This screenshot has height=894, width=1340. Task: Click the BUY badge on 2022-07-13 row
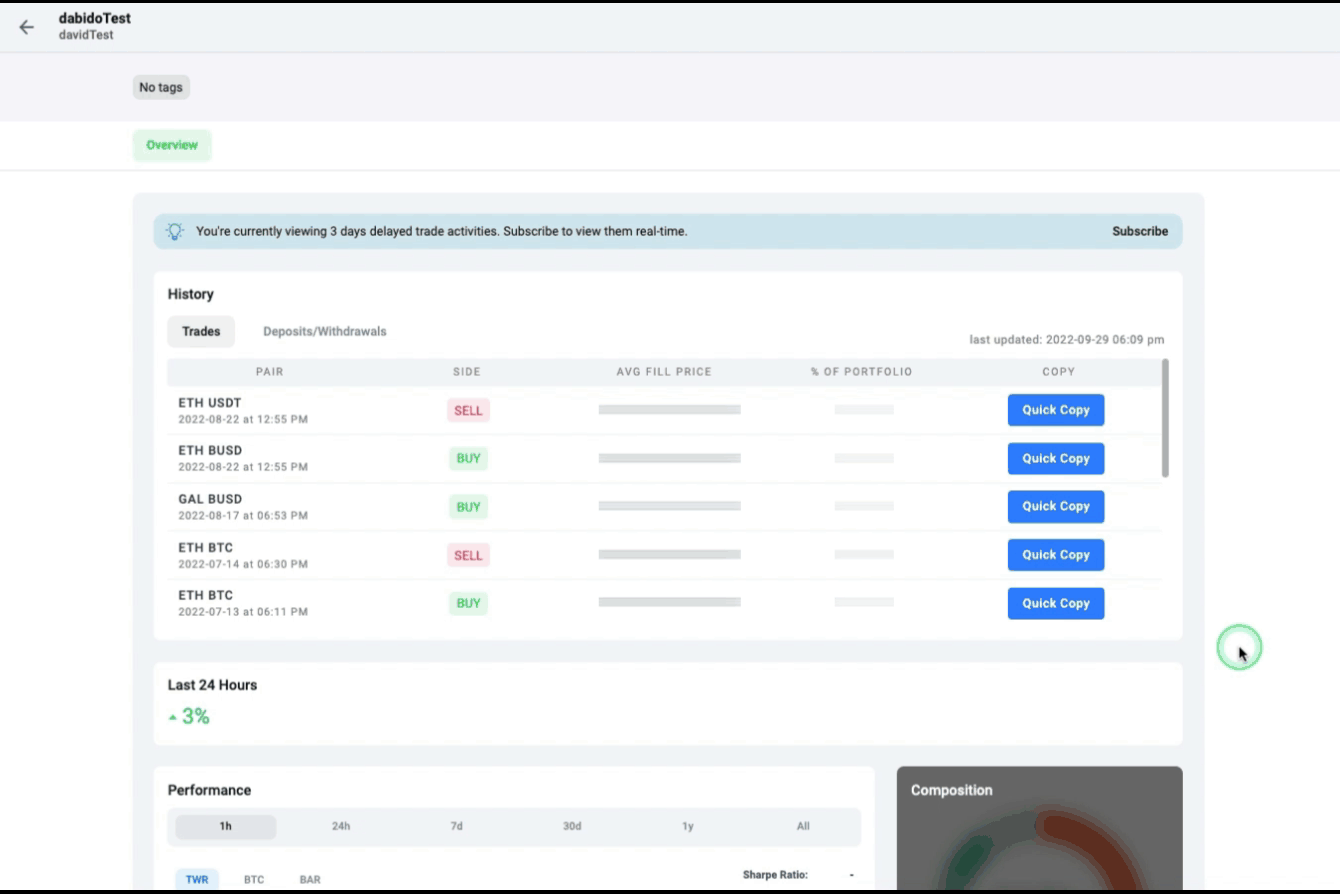(x=468, y=603)
